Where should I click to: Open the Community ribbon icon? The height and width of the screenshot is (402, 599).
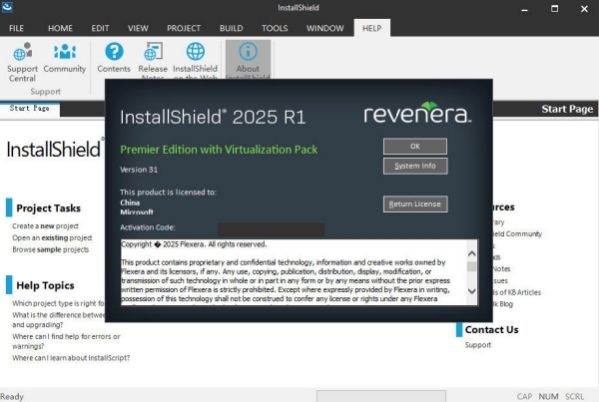point(65,58)
